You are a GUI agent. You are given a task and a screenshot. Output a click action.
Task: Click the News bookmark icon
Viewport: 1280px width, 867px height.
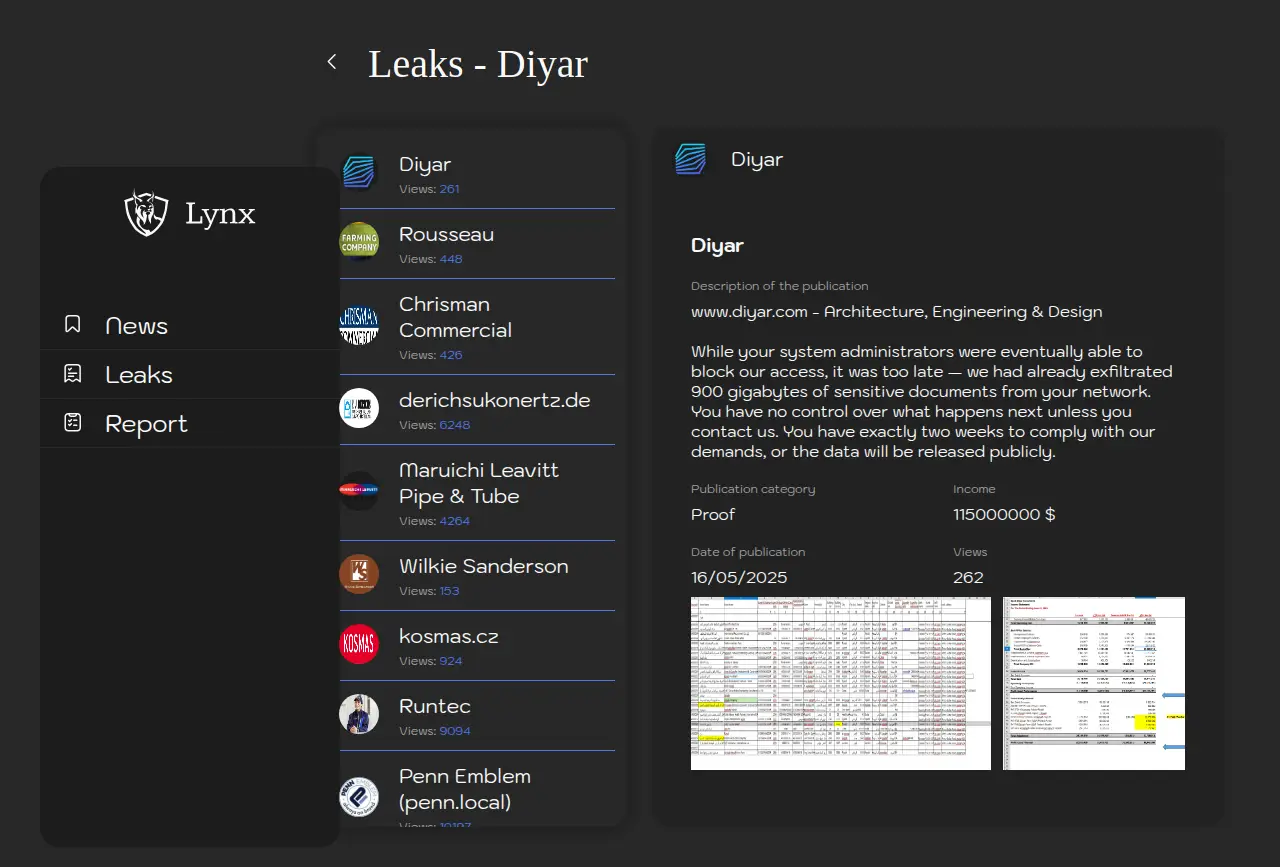pyautogui.click(x=72, y=324)
